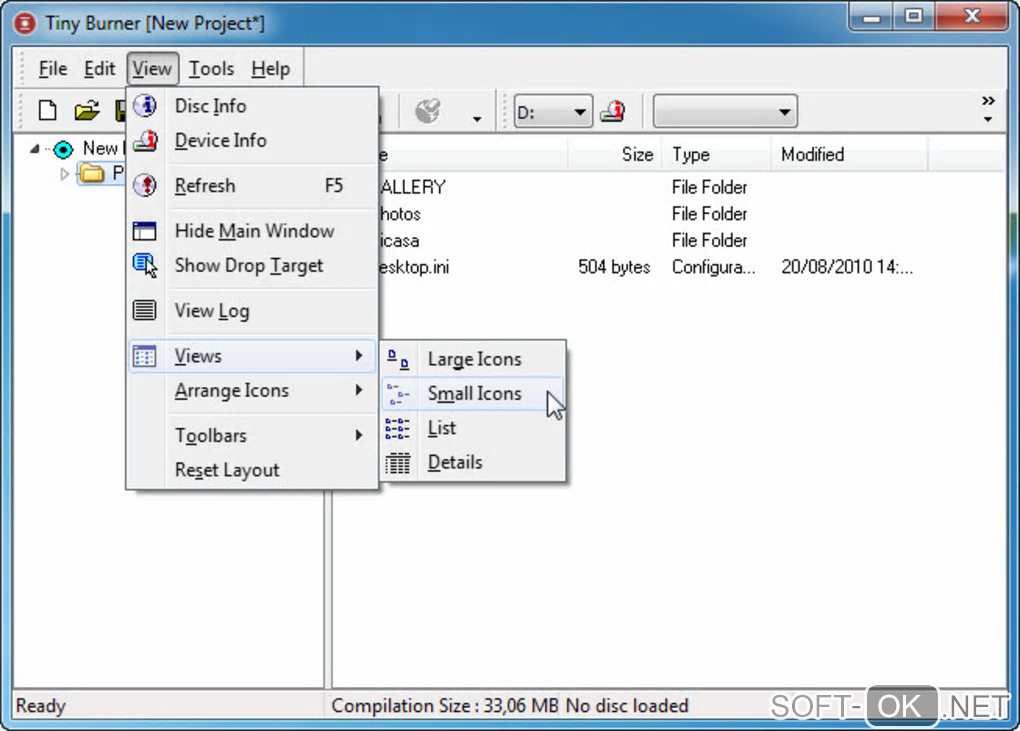Sort by the Modified column header

point(849,154)
